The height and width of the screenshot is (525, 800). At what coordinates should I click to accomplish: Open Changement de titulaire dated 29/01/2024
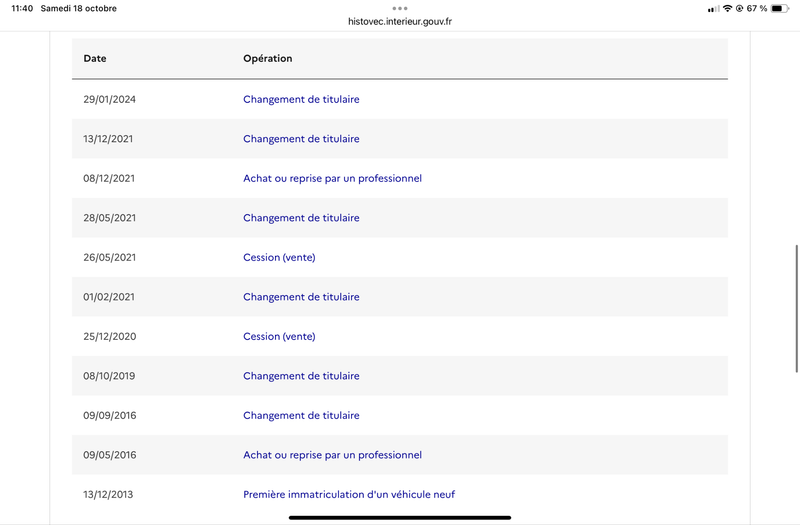pyautogui.click(x=301, y=99)
